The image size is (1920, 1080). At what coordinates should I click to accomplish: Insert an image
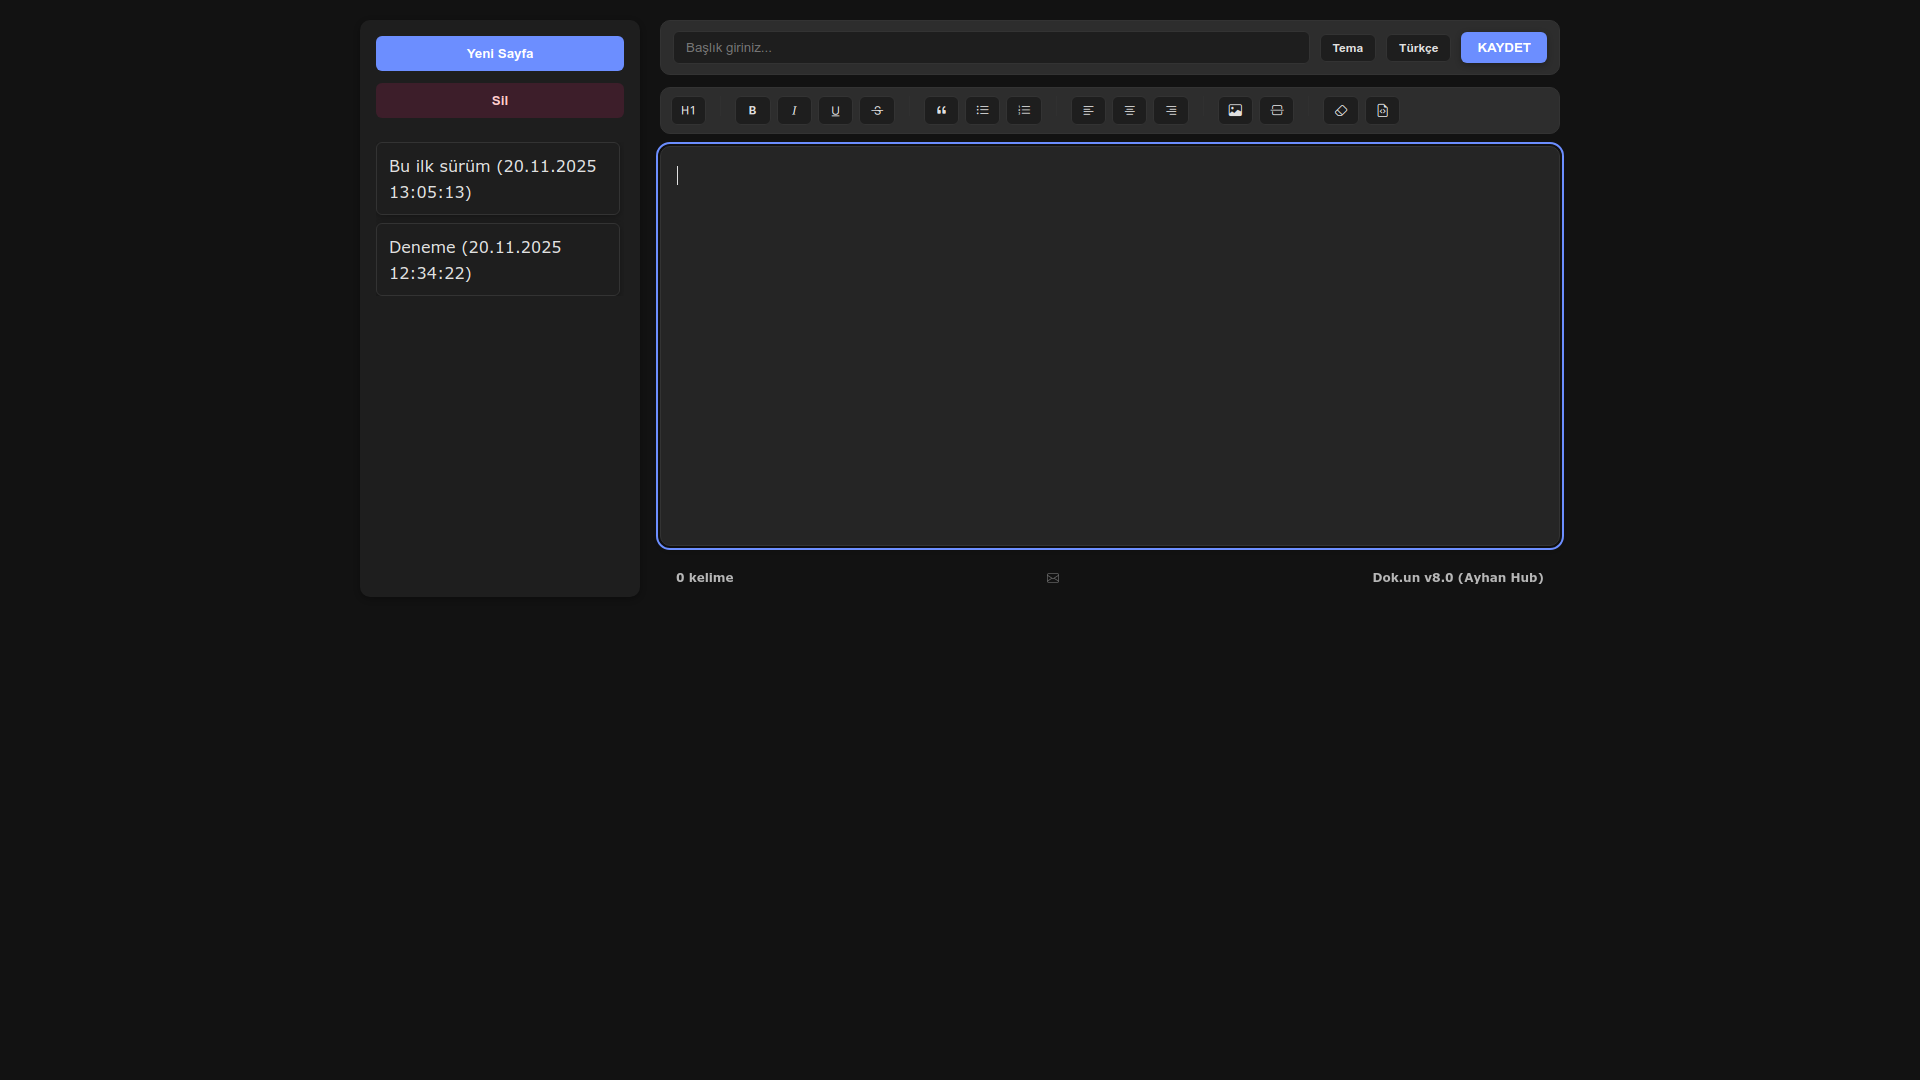[x=1235, y=111]
